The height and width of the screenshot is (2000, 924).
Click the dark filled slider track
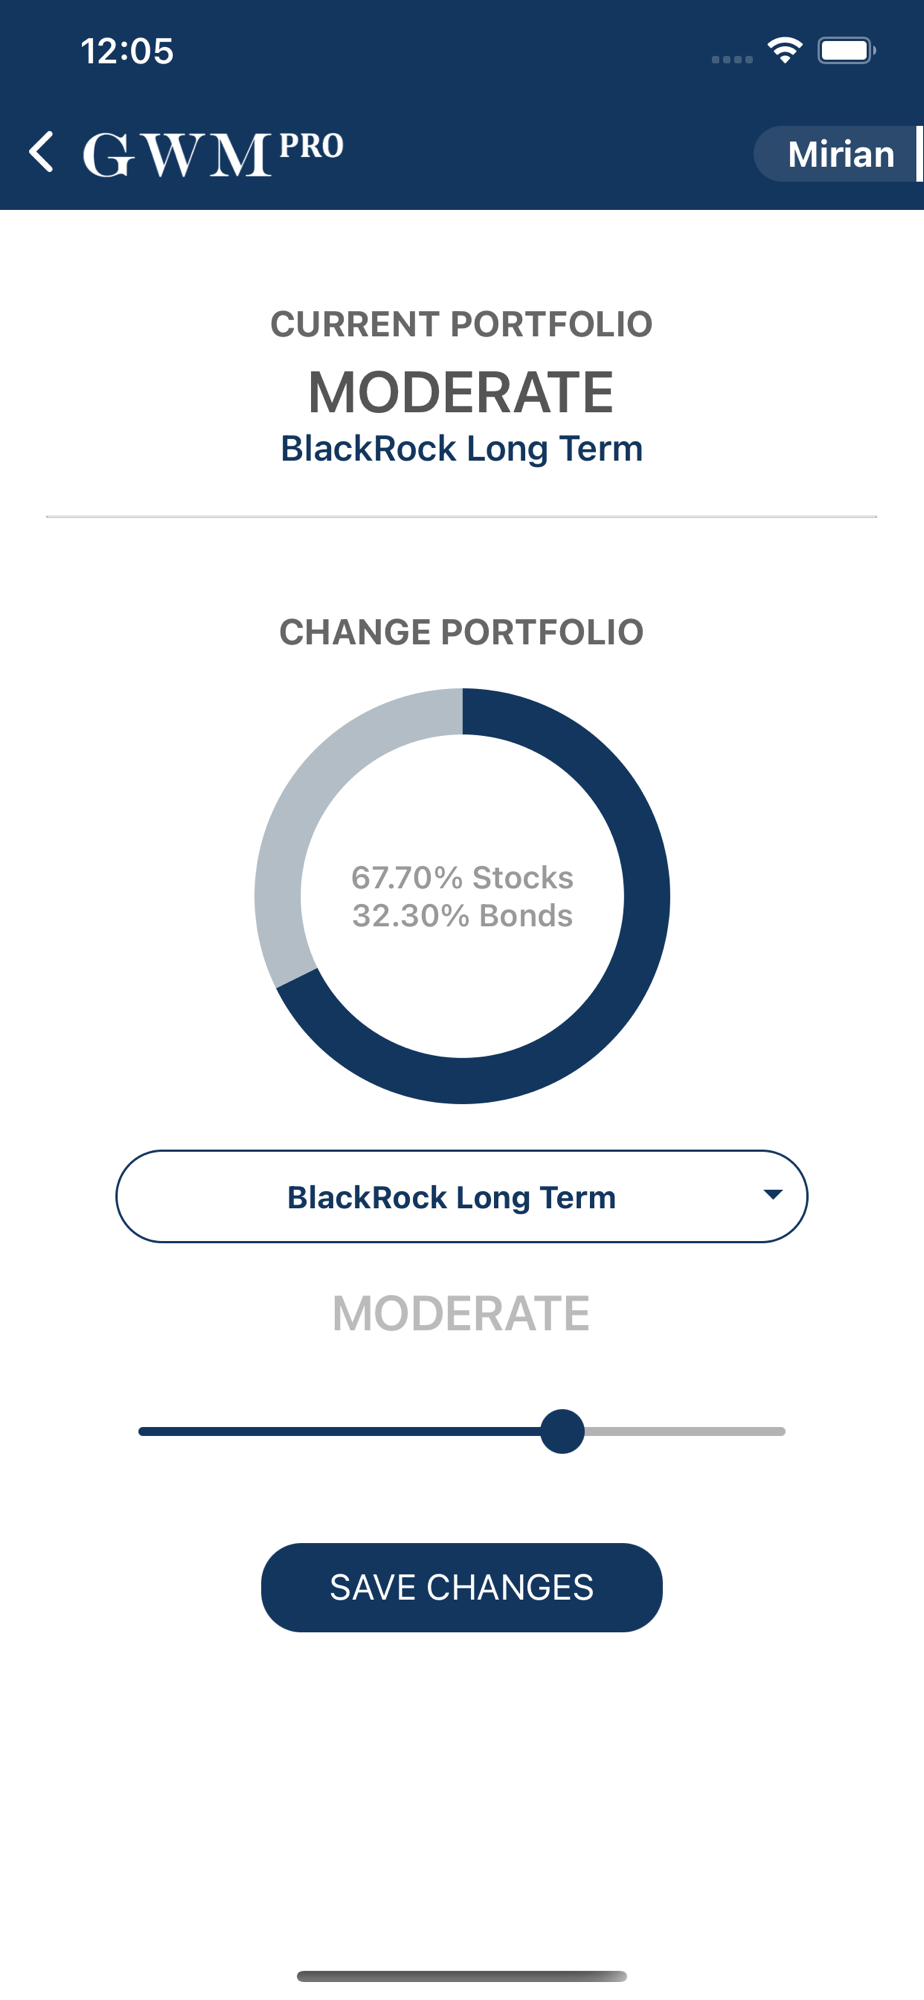[340, 1431]
